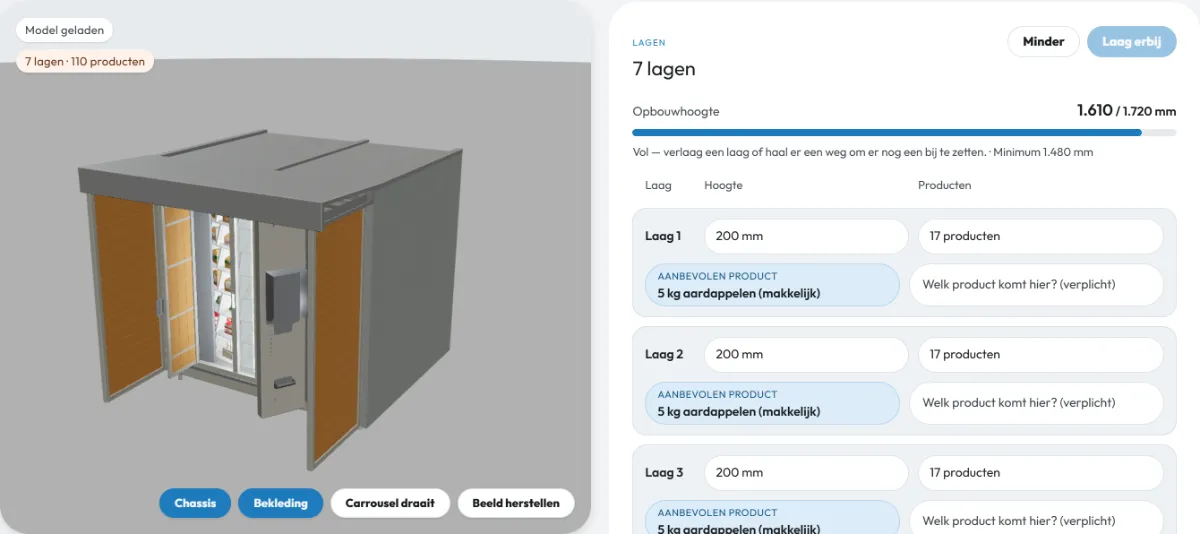Click the Laag 1 row label
The height and width of the screenshot is (534, 1200).
pos(663,236)
